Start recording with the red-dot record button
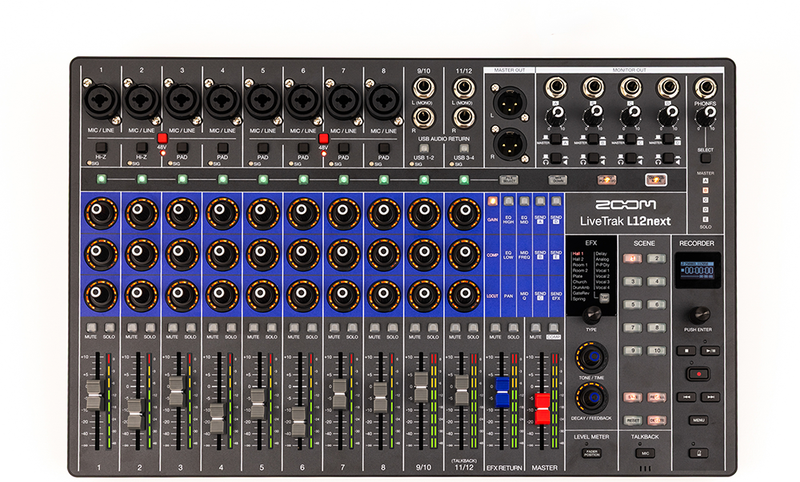This screenshot has width=800, height=482. point(698,374)
